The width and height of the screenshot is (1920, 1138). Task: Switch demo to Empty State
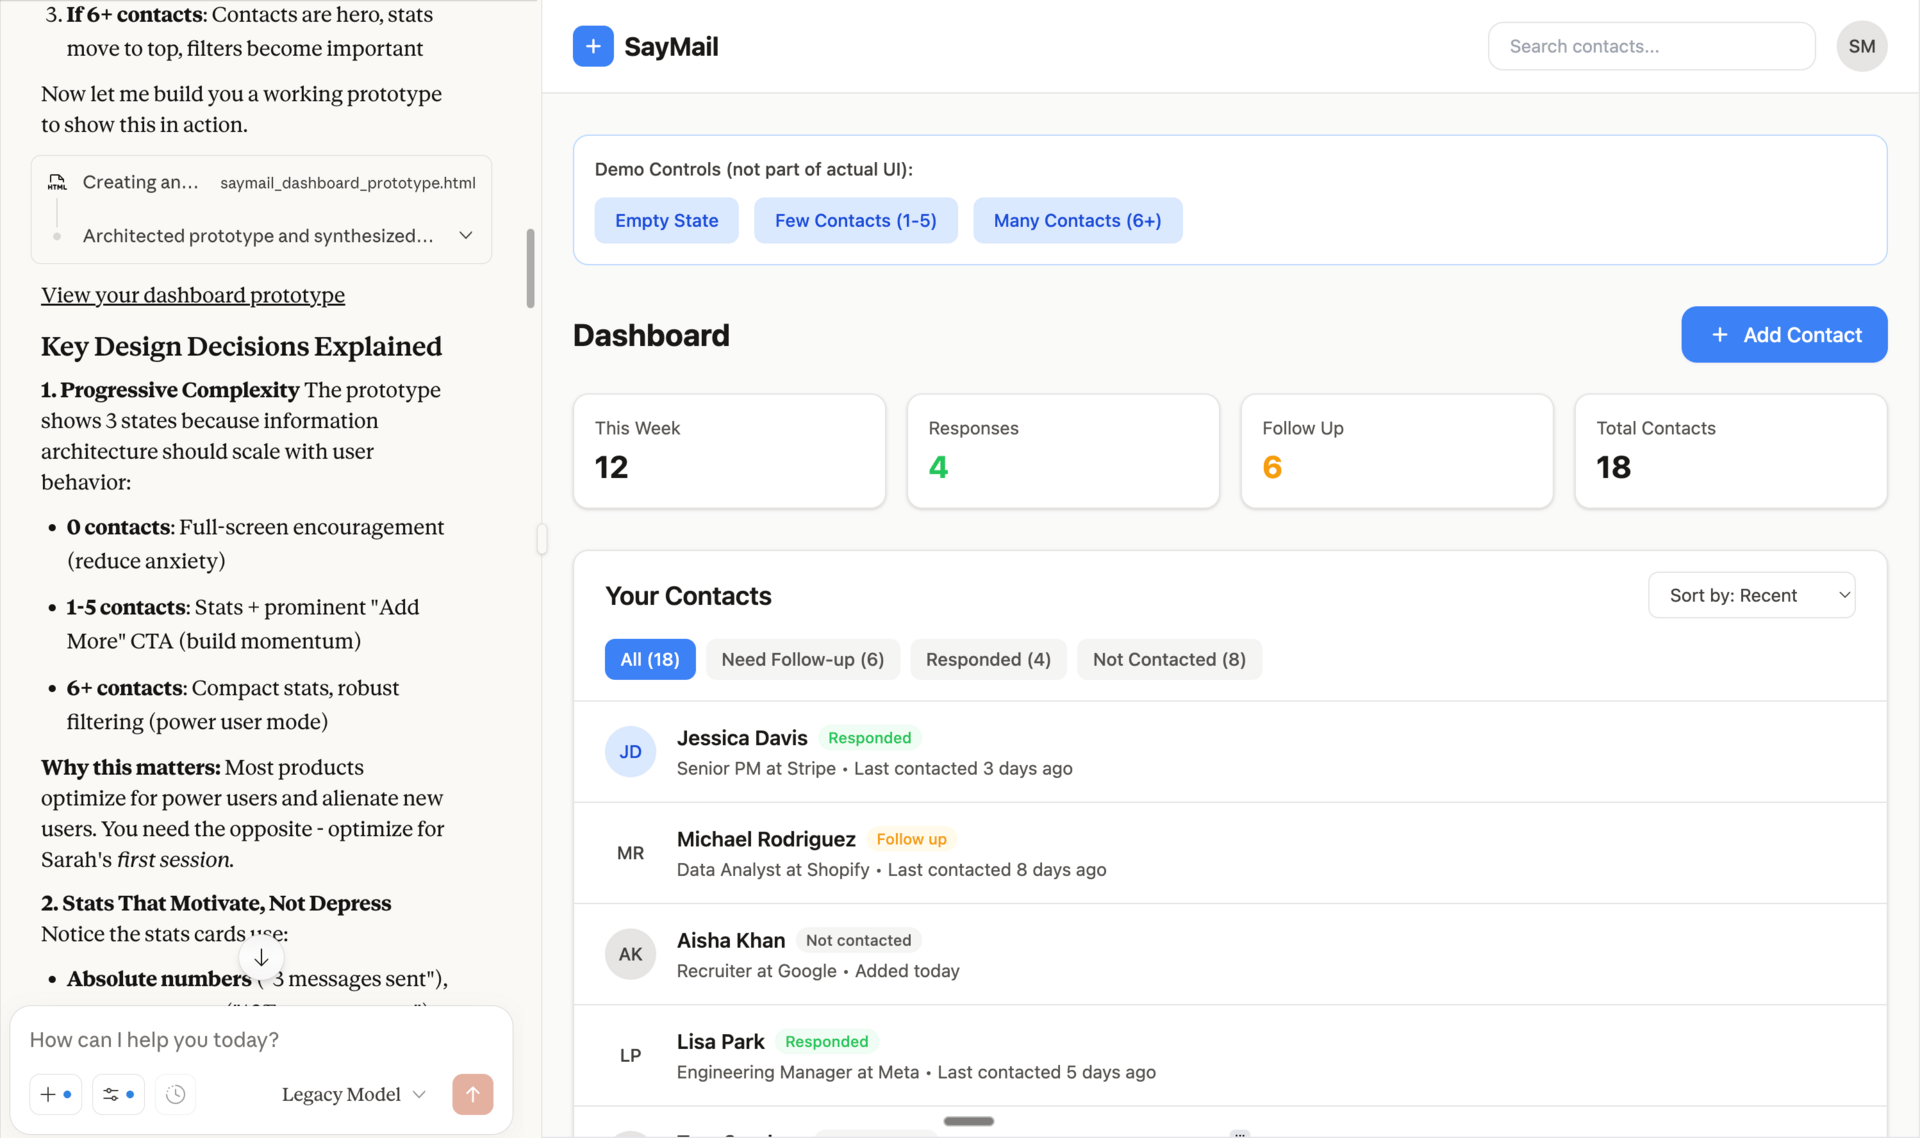pyautogui.click(x=666, y=220)
